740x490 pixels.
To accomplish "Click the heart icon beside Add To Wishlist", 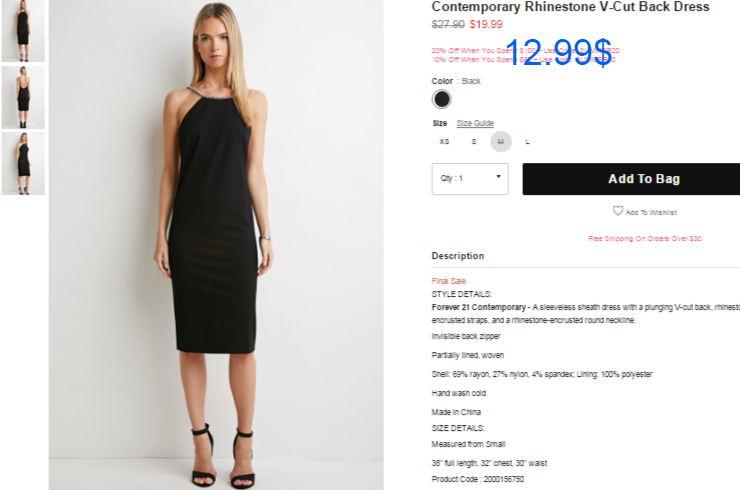I will pos(618,211).
